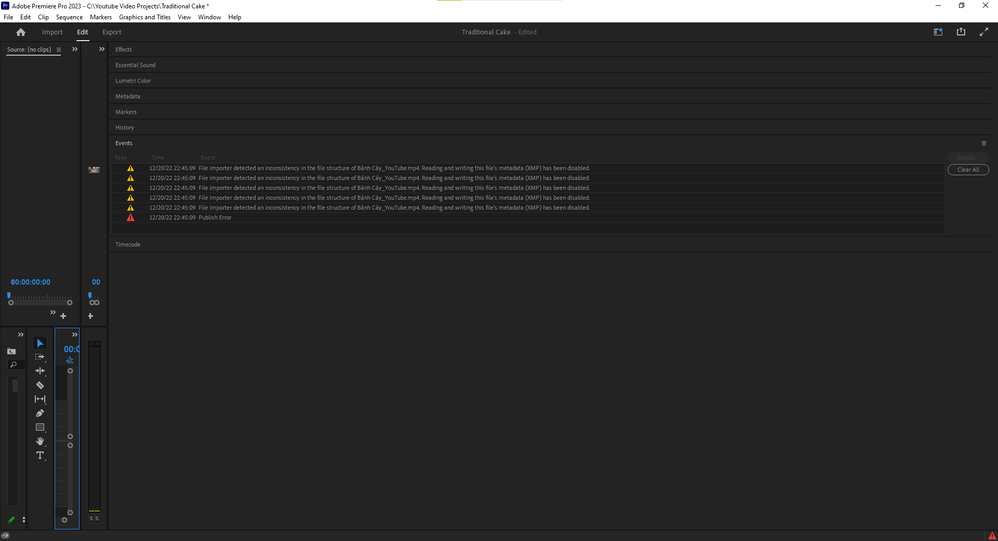Expand the History panel

click(x=125, y=127)
